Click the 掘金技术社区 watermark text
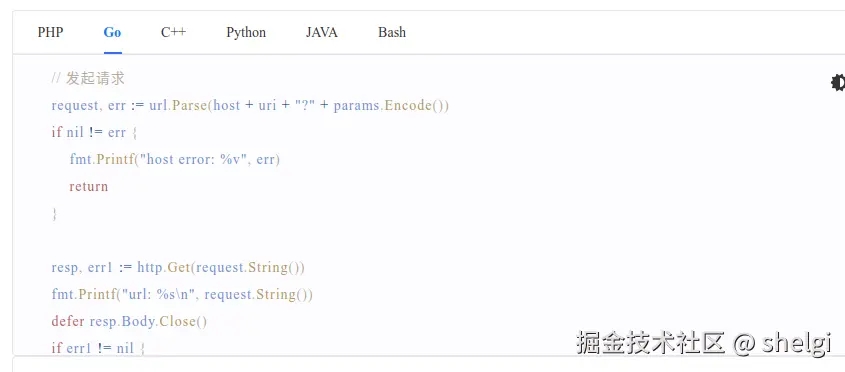 pos(650,343)
